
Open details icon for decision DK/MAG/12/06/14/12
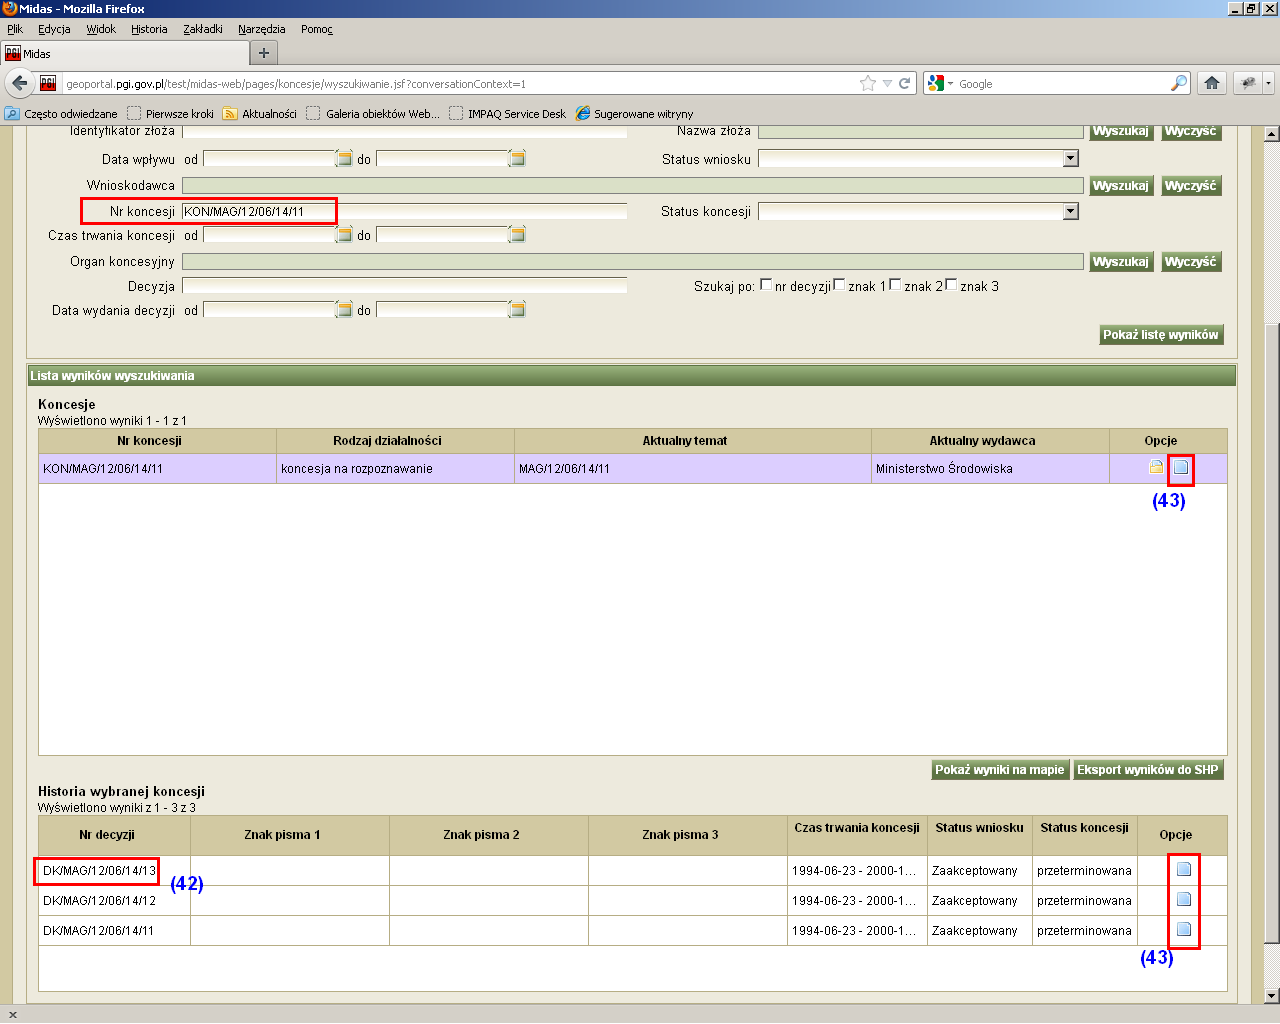[x=1184, y=899]
